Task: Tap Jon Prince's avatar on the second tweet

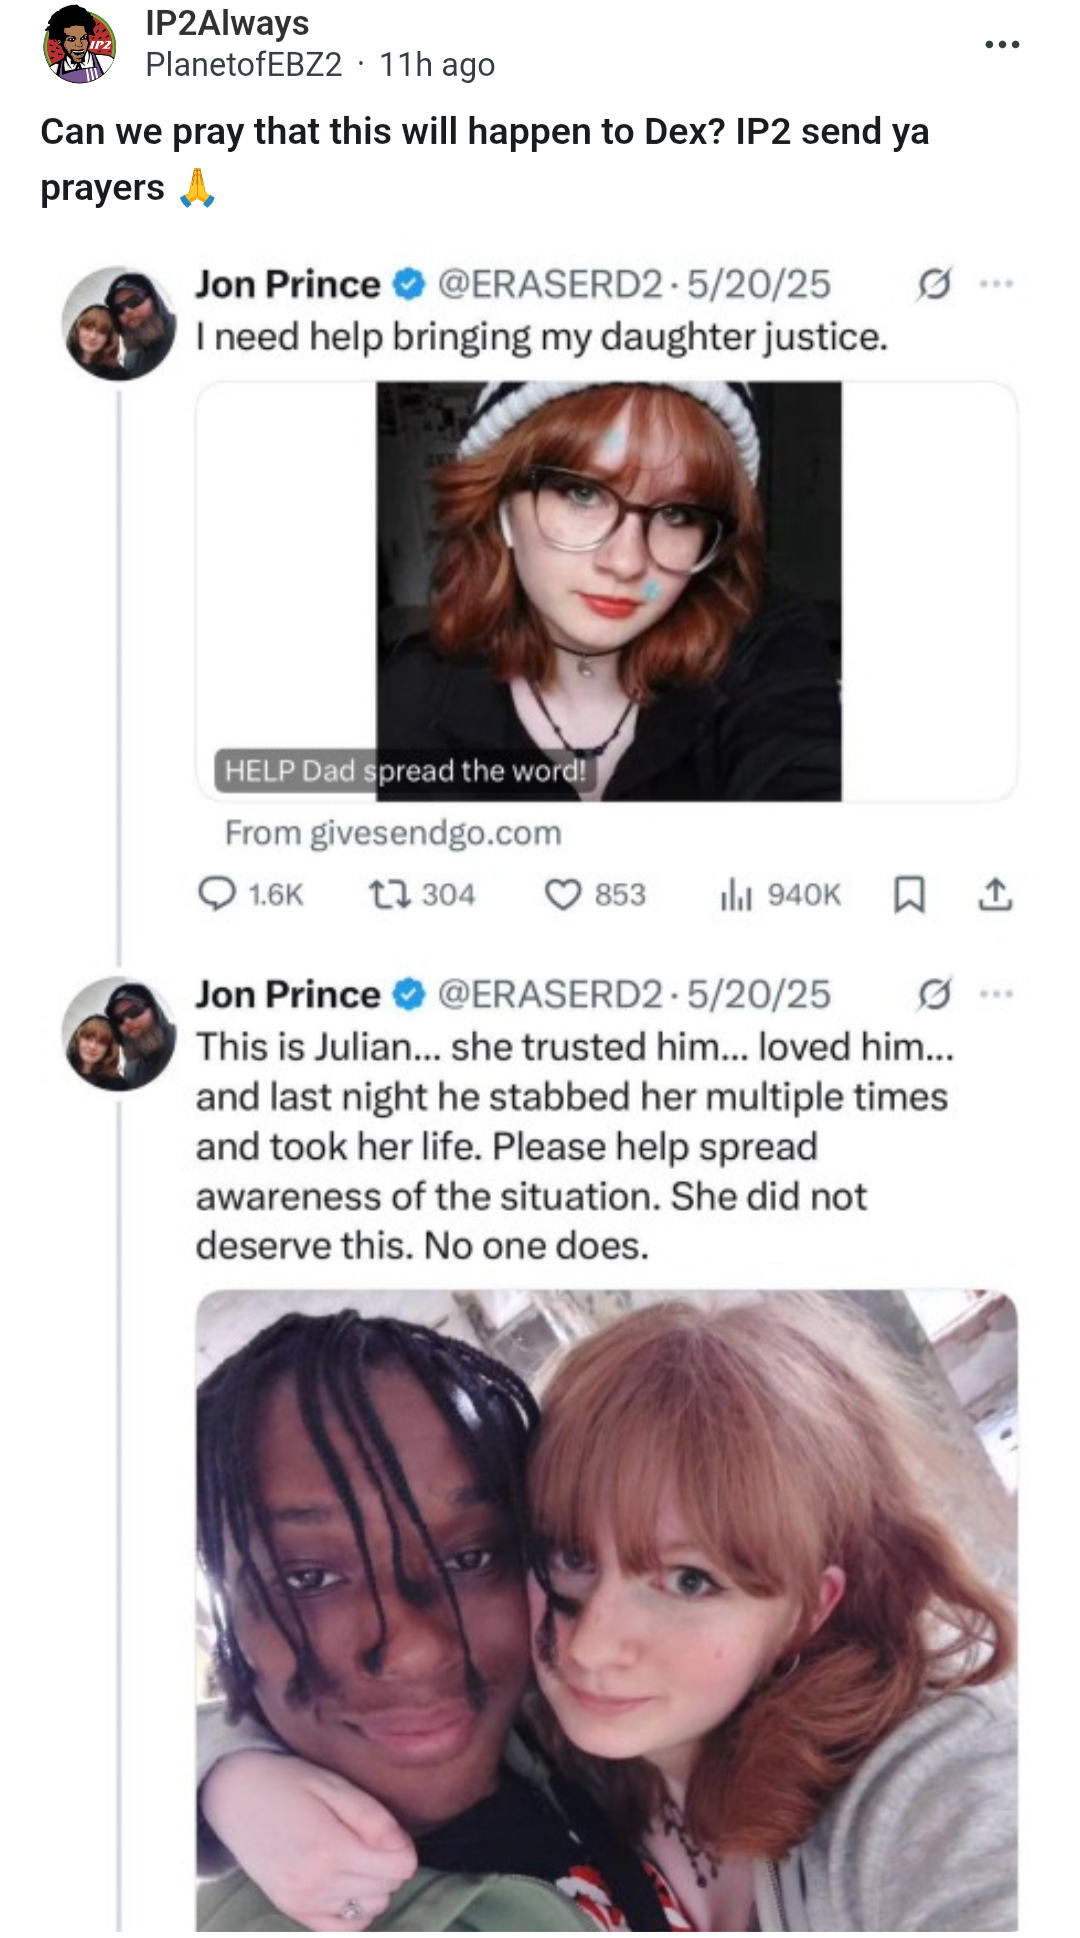Action: tap(119, 1033)
